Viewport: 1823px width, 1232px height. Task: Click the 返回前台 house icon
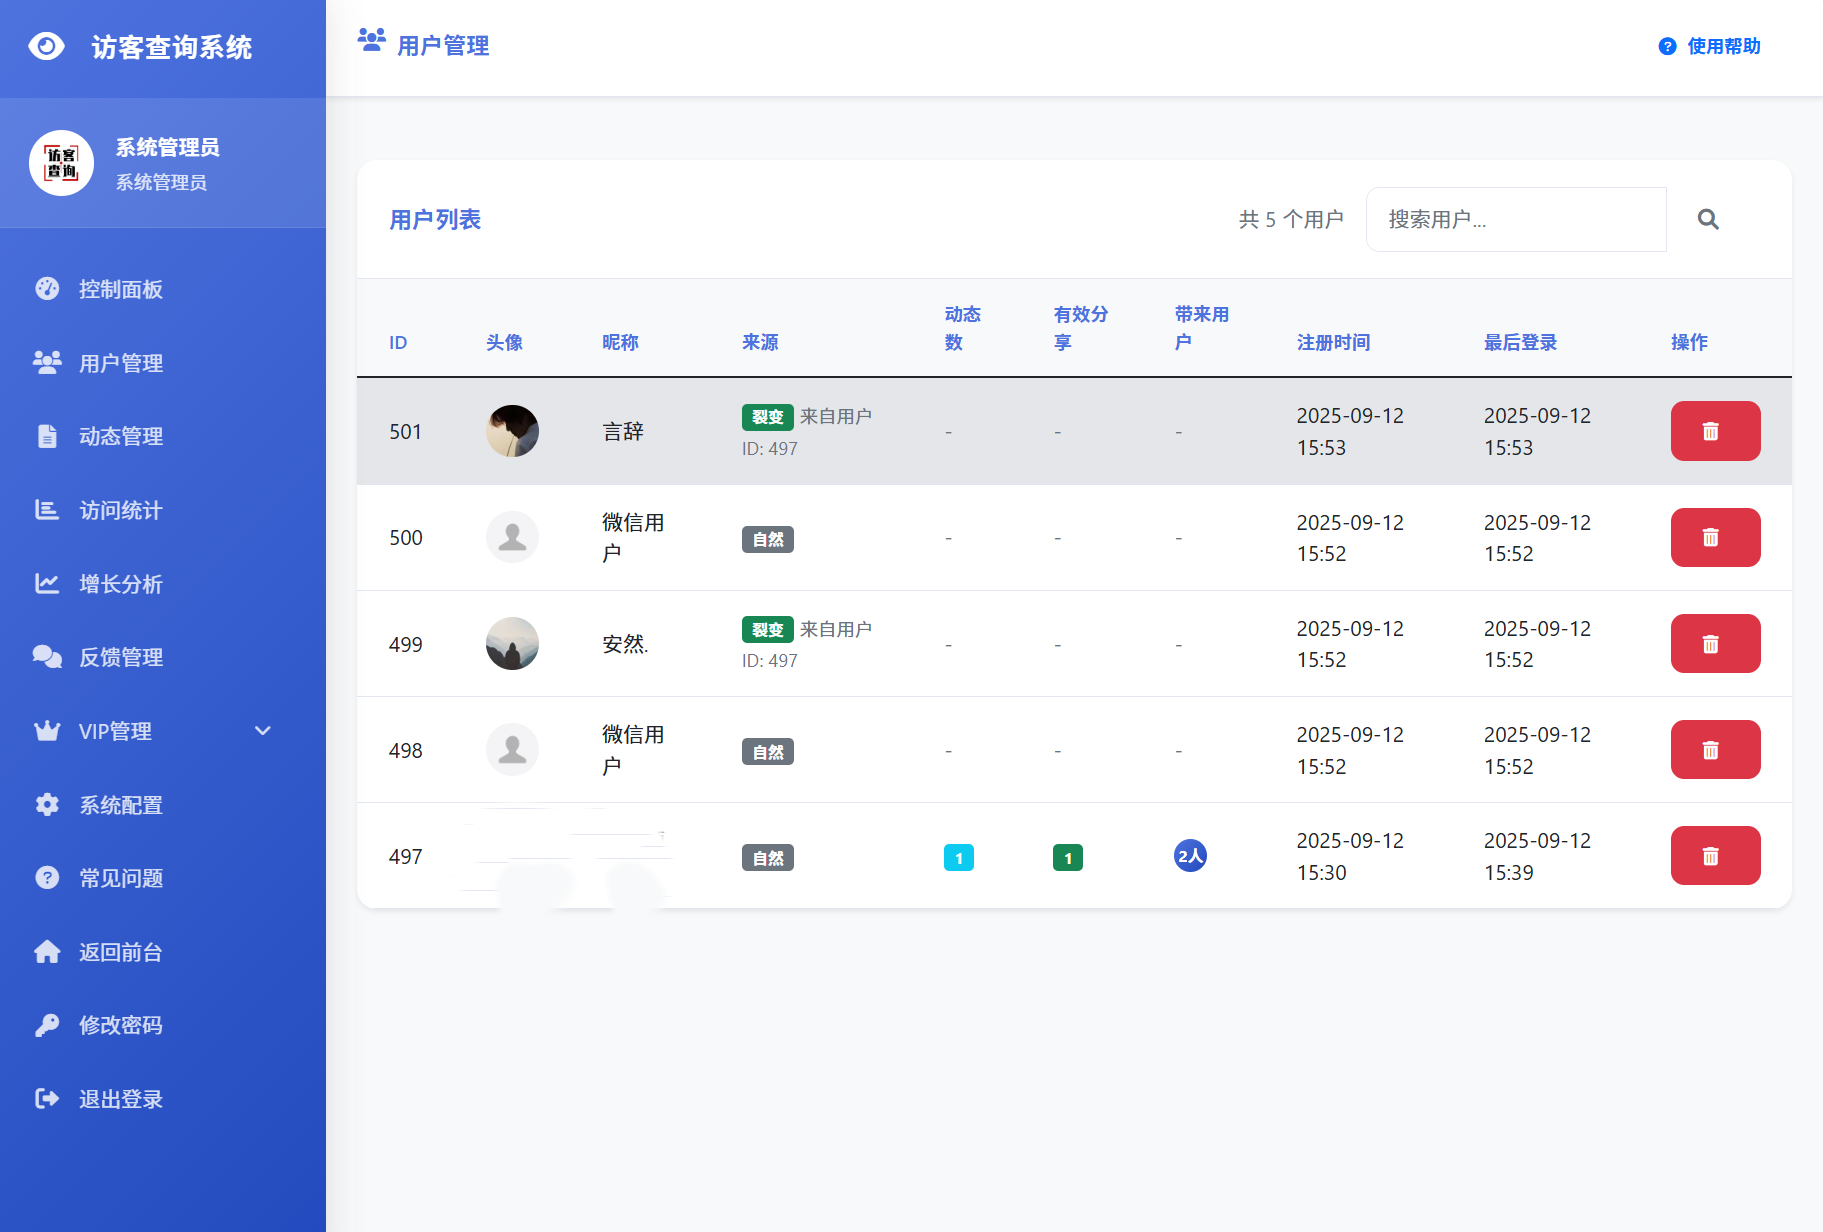(47, 952)
